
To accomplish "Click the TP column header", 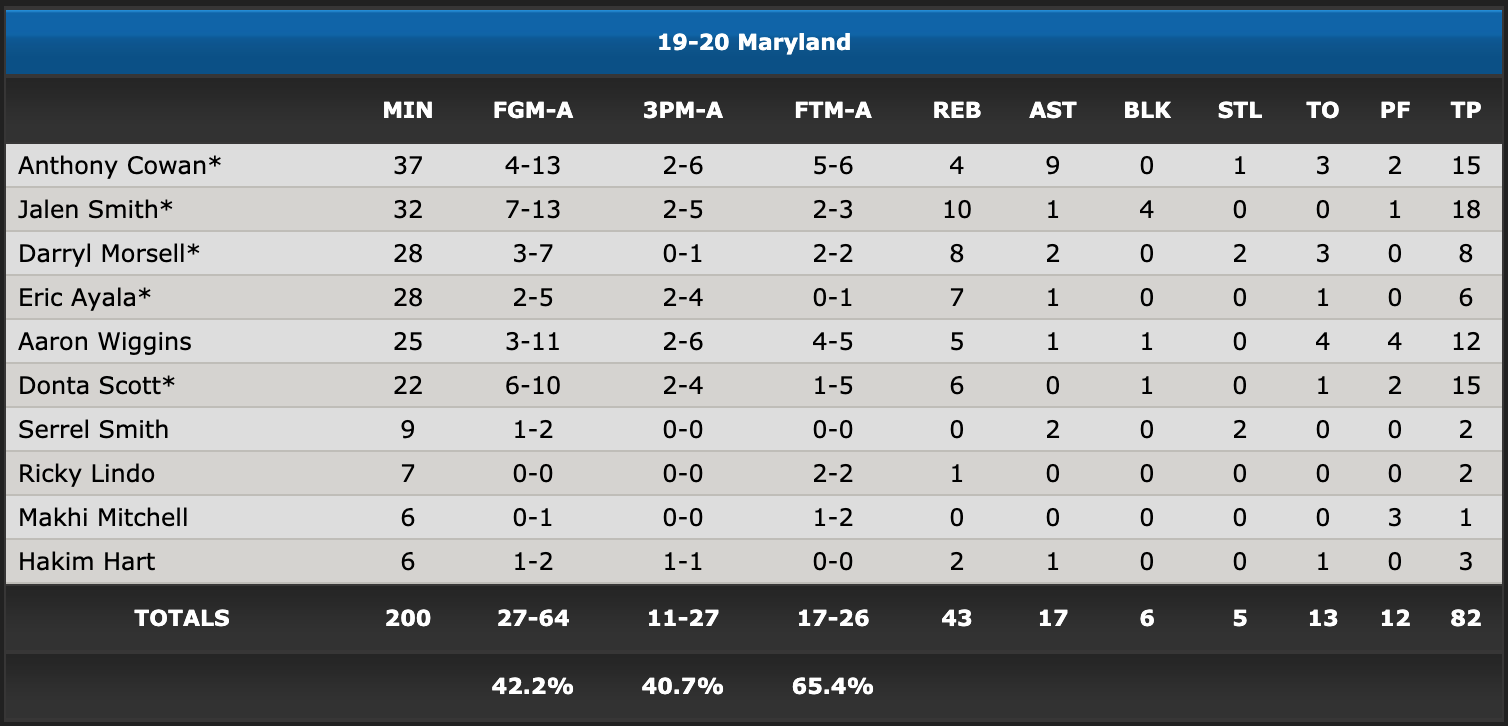I will point(1466,111).
